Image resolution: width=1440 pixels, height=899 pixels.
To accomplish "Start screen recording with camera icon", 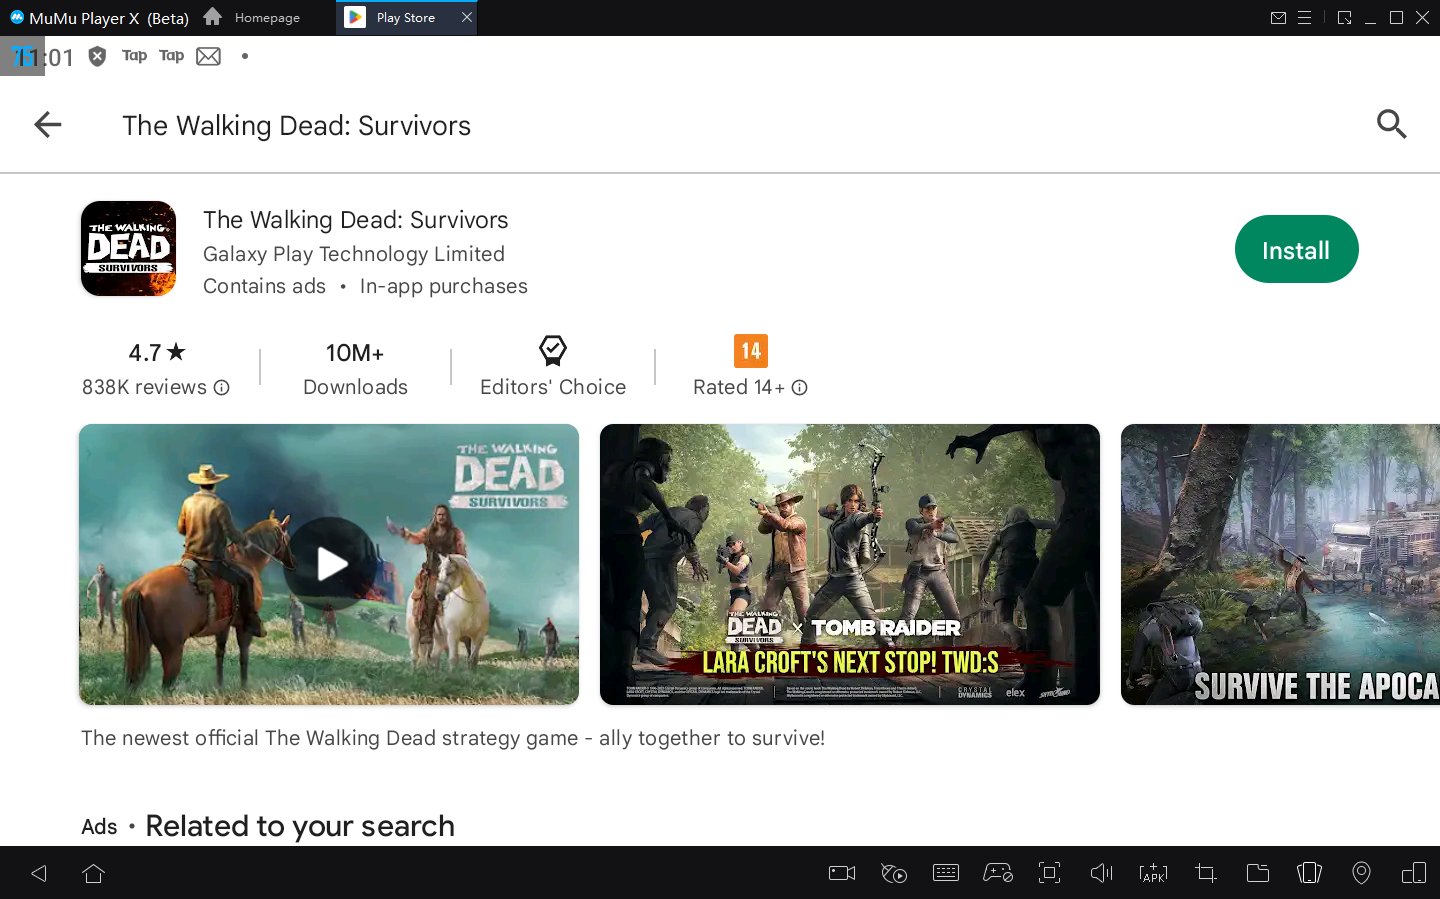I will 842,873.
